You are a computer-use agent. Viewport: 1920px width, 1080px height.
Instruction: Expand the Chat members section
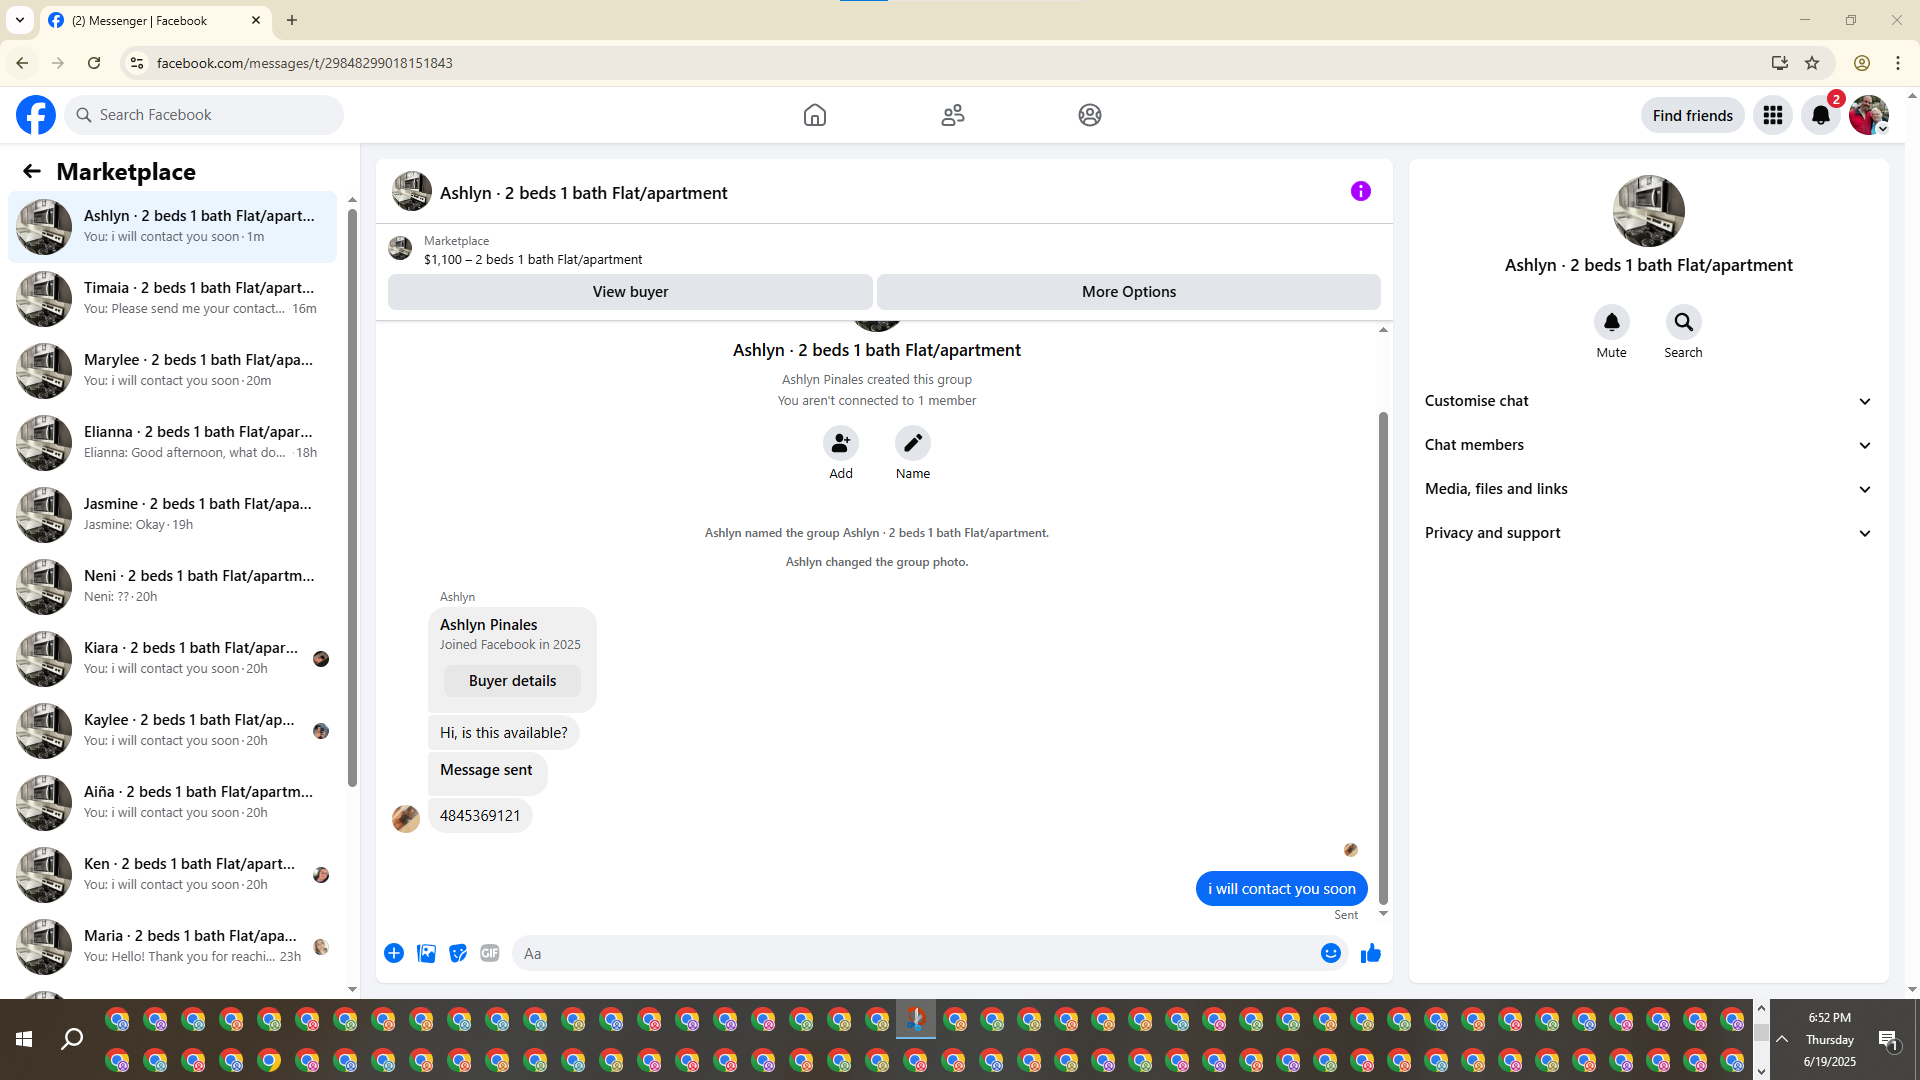[x=1648, y=445]
